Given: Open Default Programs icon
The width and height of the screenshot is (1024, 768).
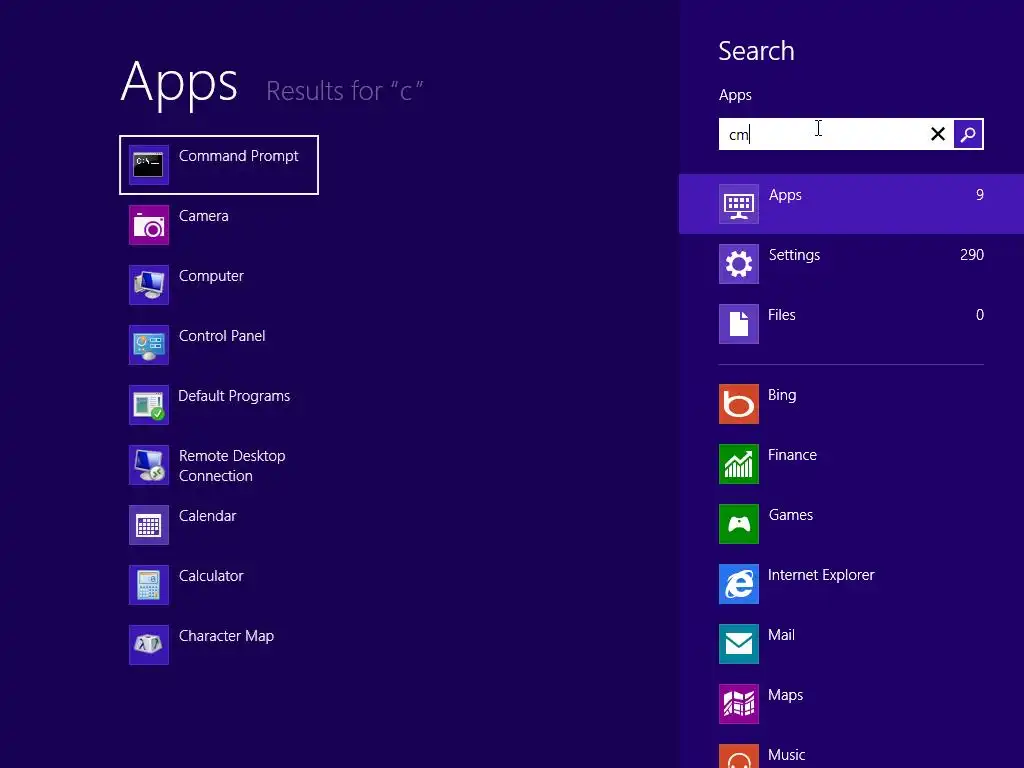Looking at the screenshot, I should [x=149, y=405].
